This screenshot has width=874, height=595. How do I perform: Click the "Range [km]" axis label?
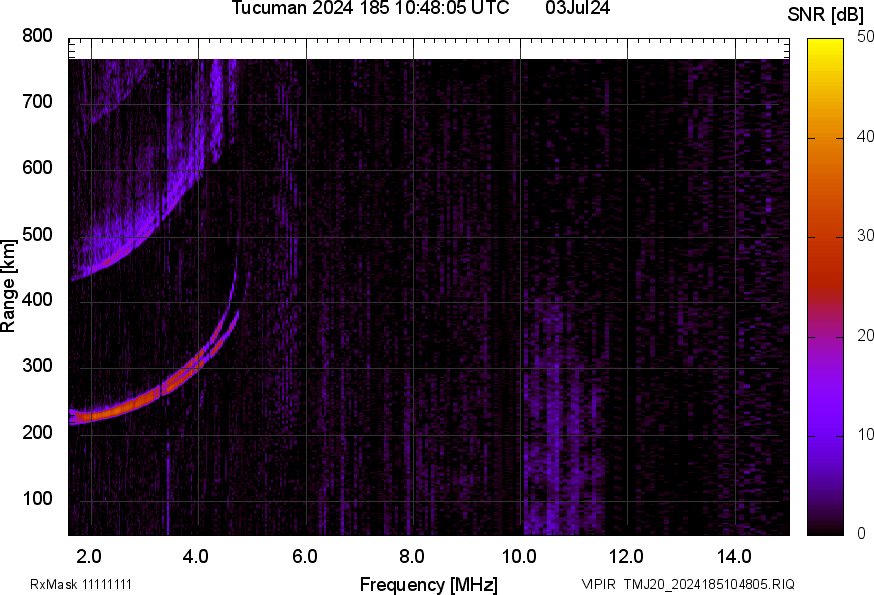click(x=8, y=286)
